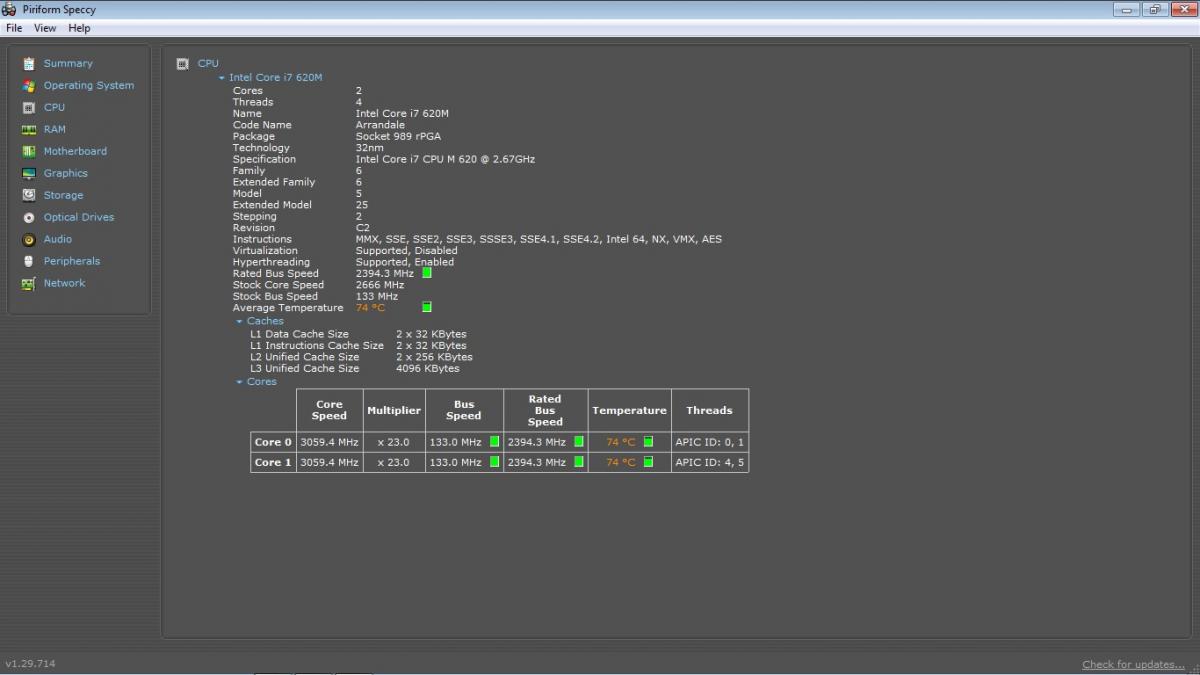Click green indicator next to Average Temperature 74 °C

(427, 307)
